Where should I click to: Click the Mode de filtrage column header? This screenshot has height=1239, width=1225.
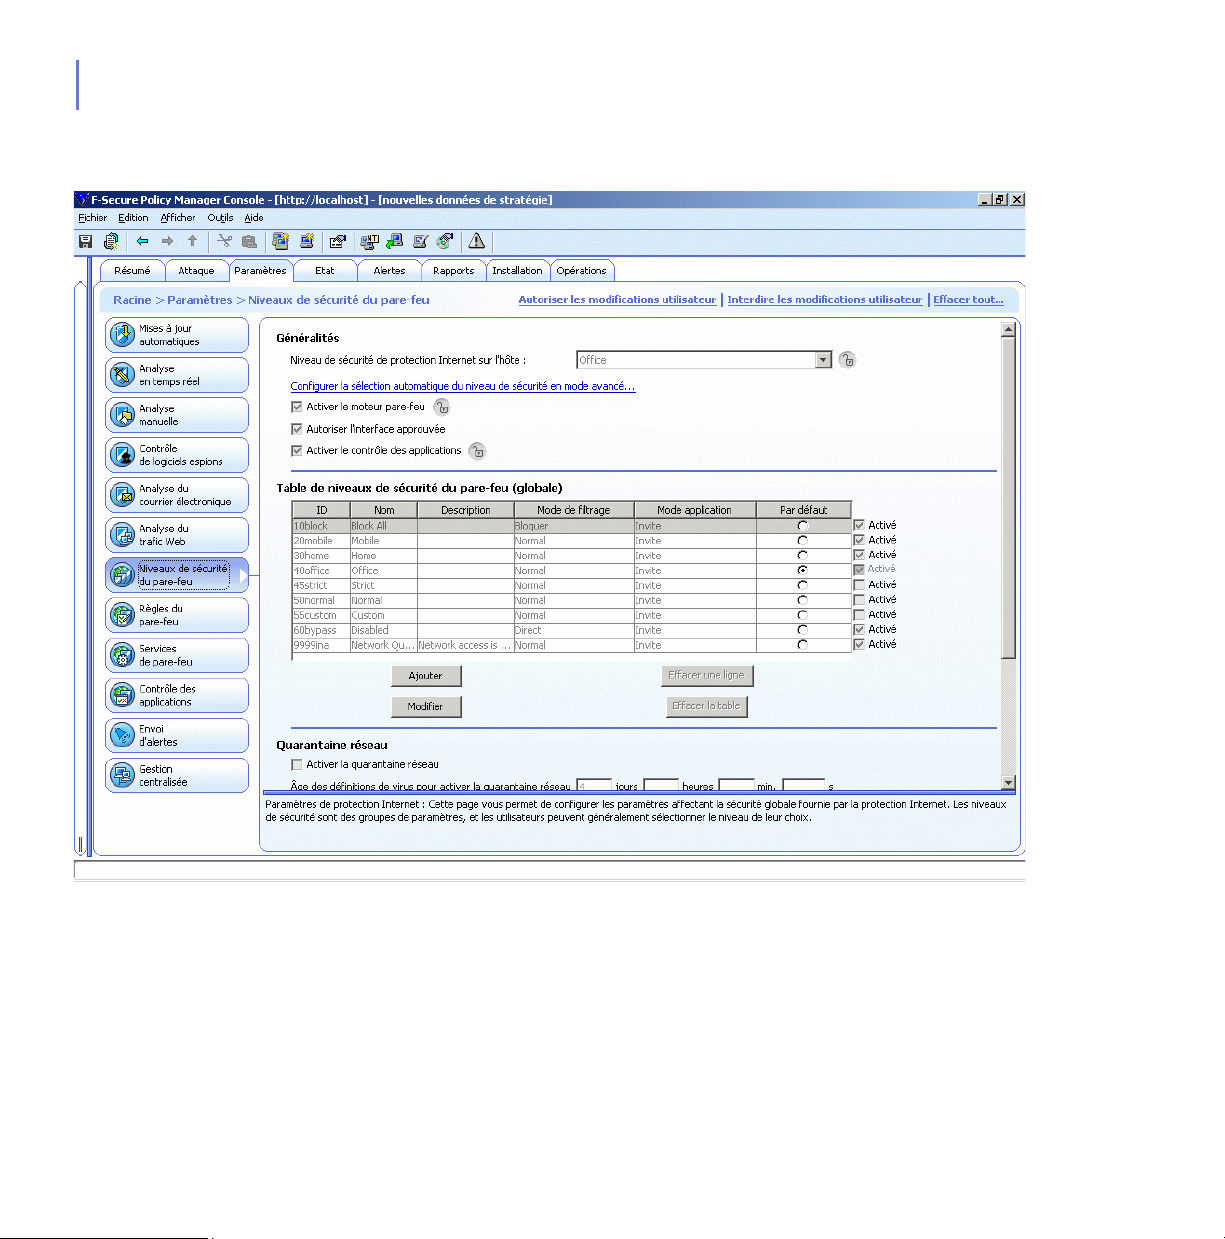(574, 510)
